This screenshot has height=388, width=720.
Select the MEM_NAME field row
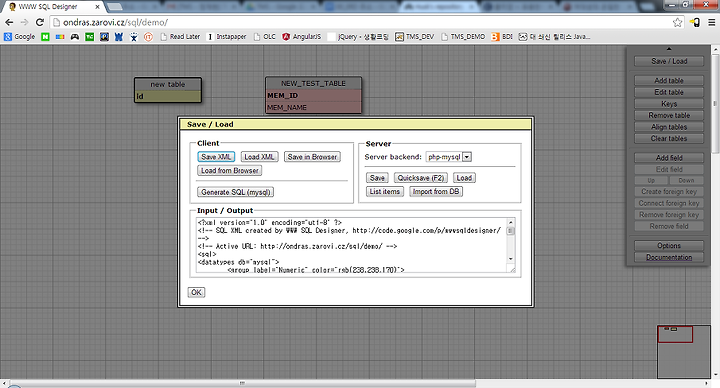pos(313,107)
